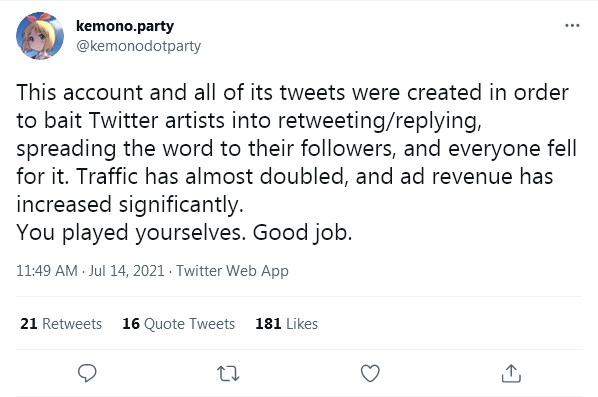
Task: Visit the @kemonodotparty handle link
Action: [x=138, y=46]
